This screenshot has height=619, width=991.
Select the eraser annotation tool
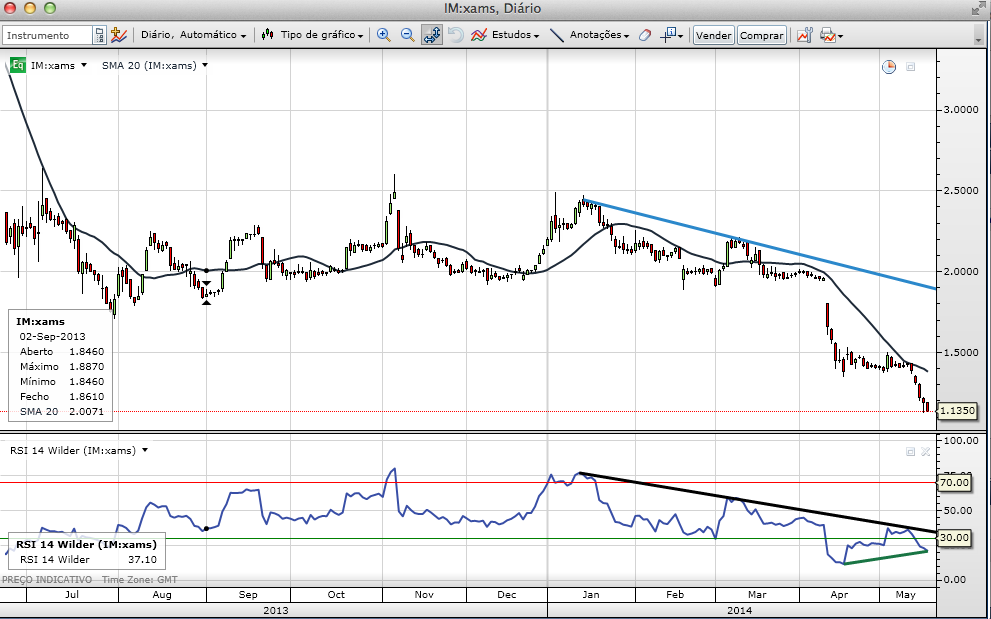click(644, 35)
